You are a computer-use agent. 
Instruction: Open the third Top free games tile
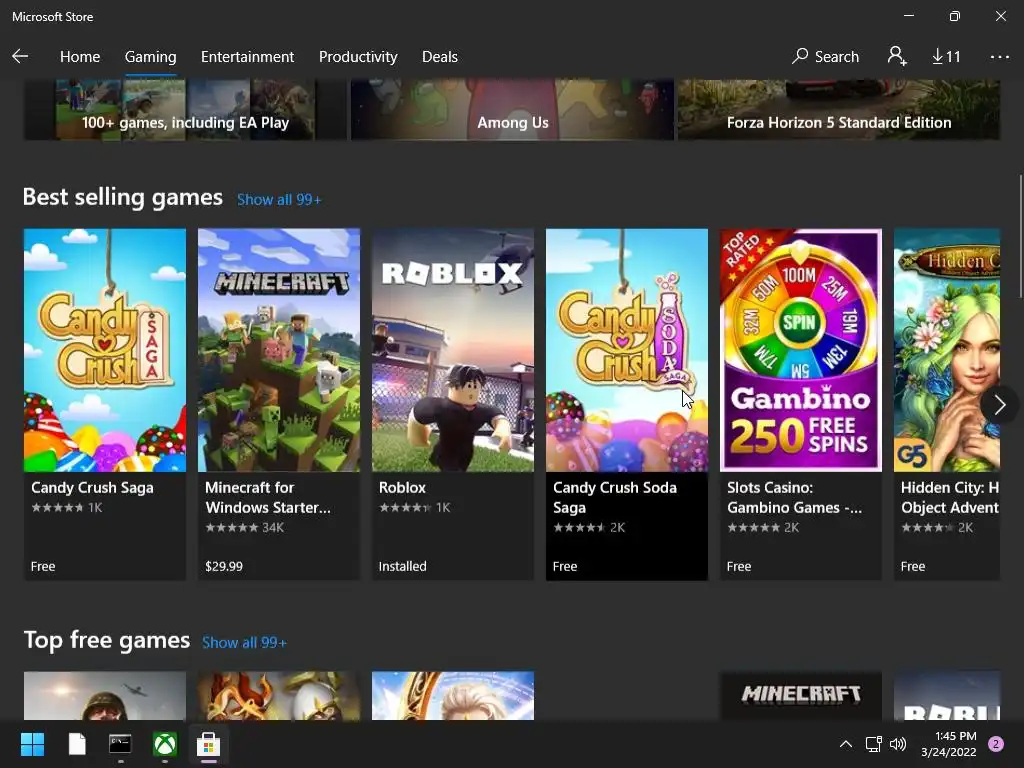click(x=453, y=696)
